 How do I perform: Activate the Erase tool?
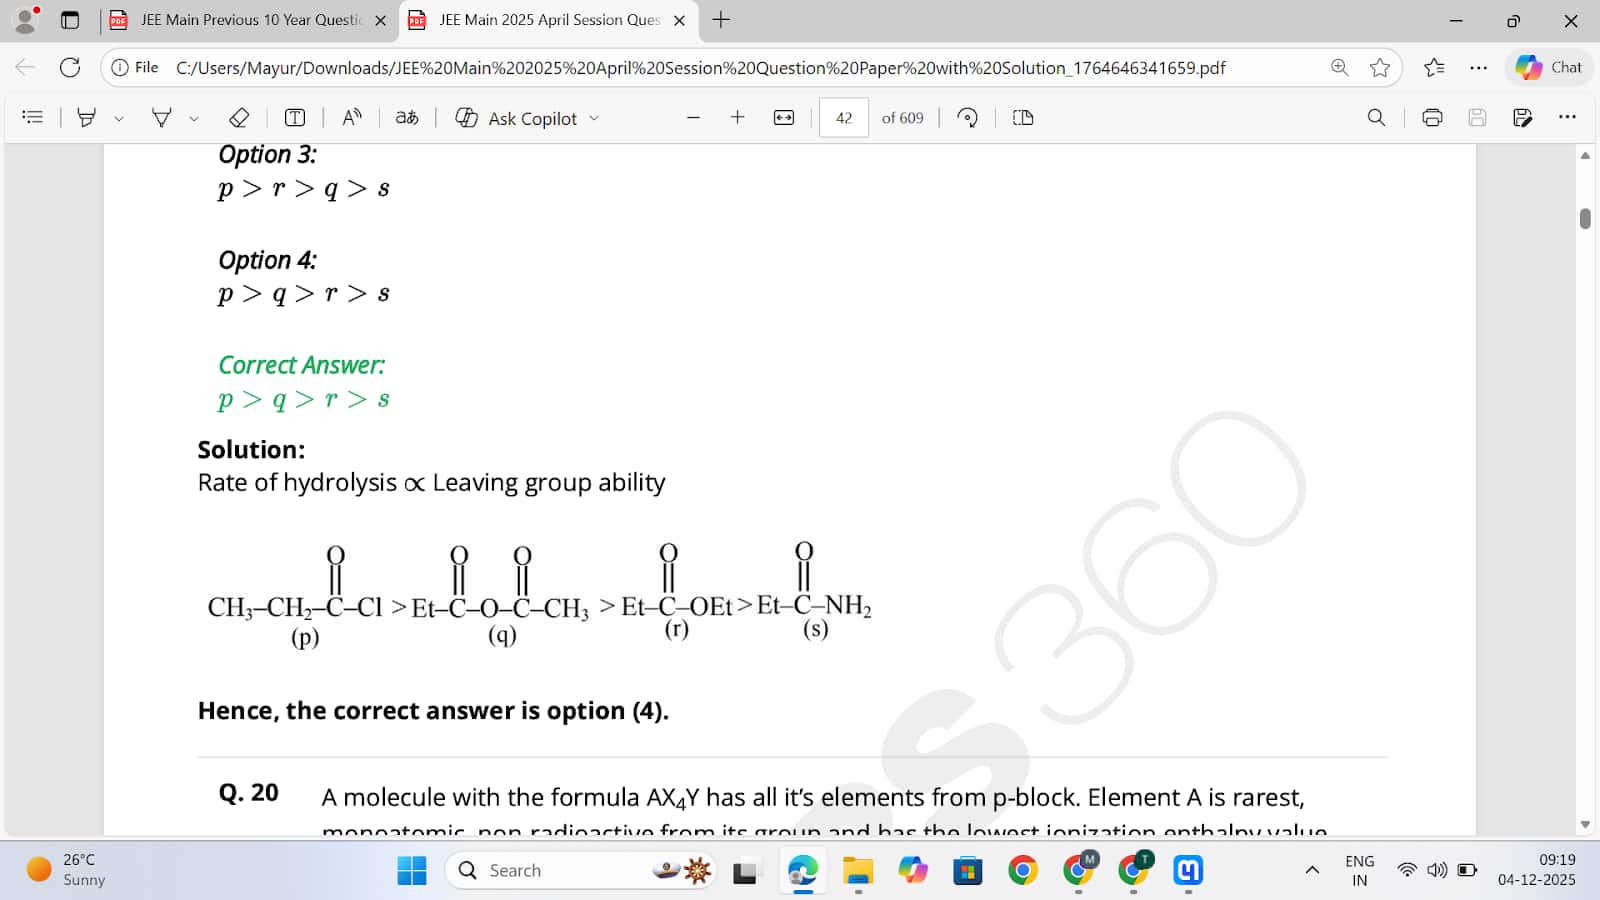(239, 118)
